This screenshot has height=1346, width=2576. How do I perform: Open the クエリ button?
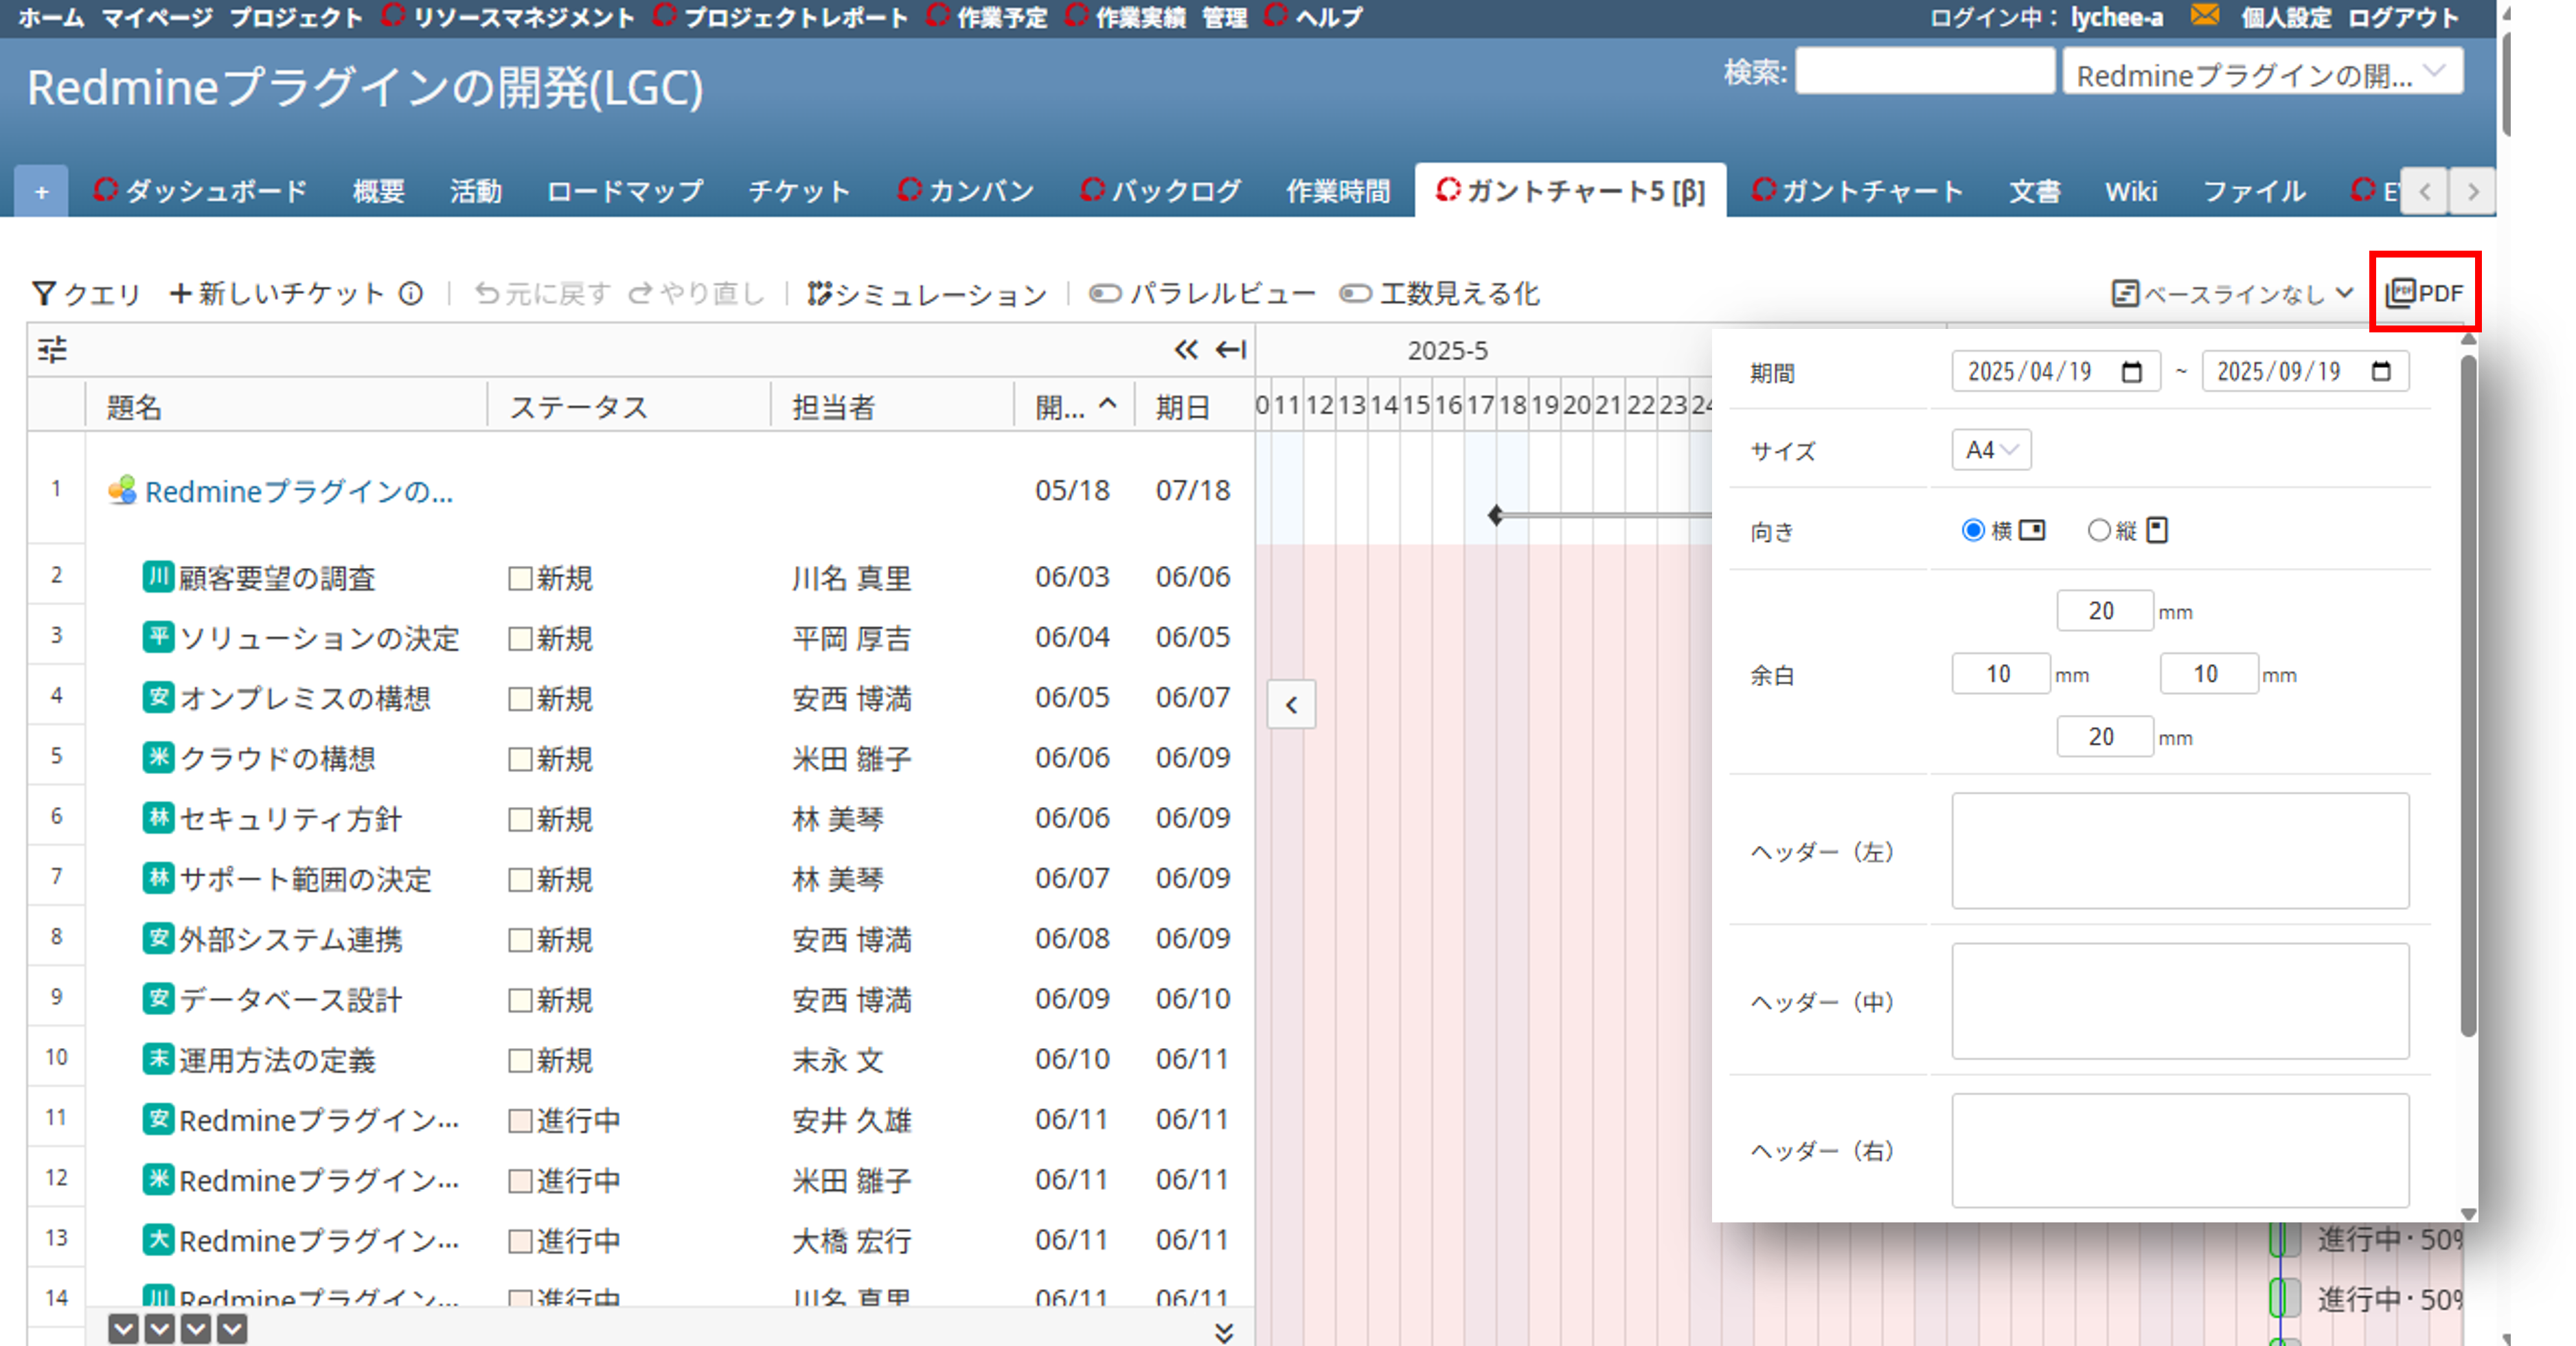(x=86, y=293)
